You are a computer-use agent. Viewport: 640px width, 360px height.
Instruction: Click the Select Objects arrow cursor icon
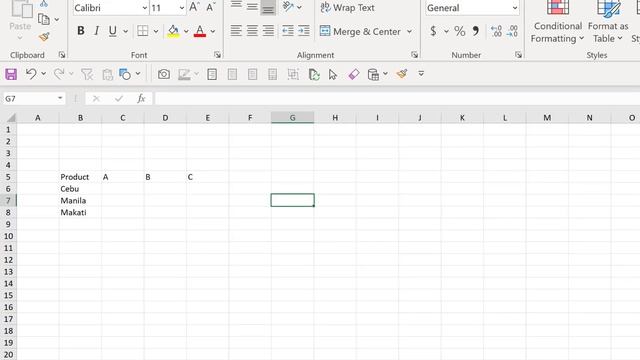pos(333,74)
